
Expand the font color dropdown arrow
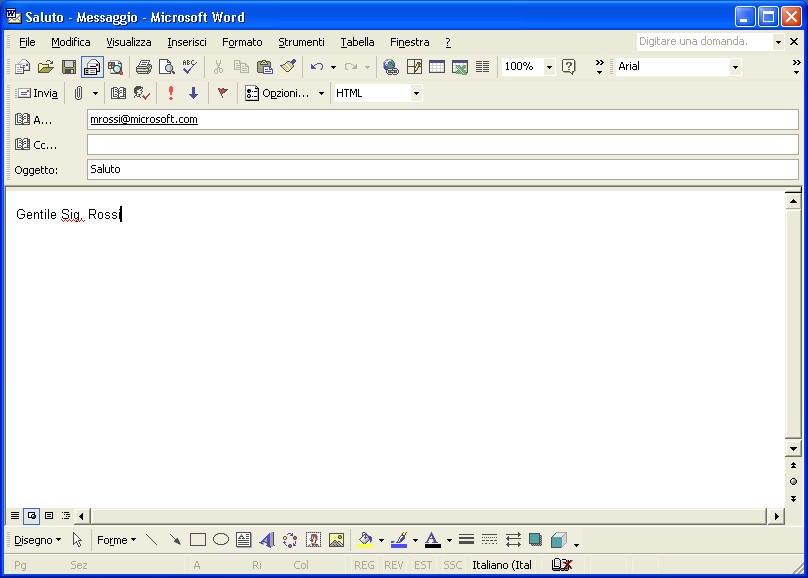tap(449, 540)
